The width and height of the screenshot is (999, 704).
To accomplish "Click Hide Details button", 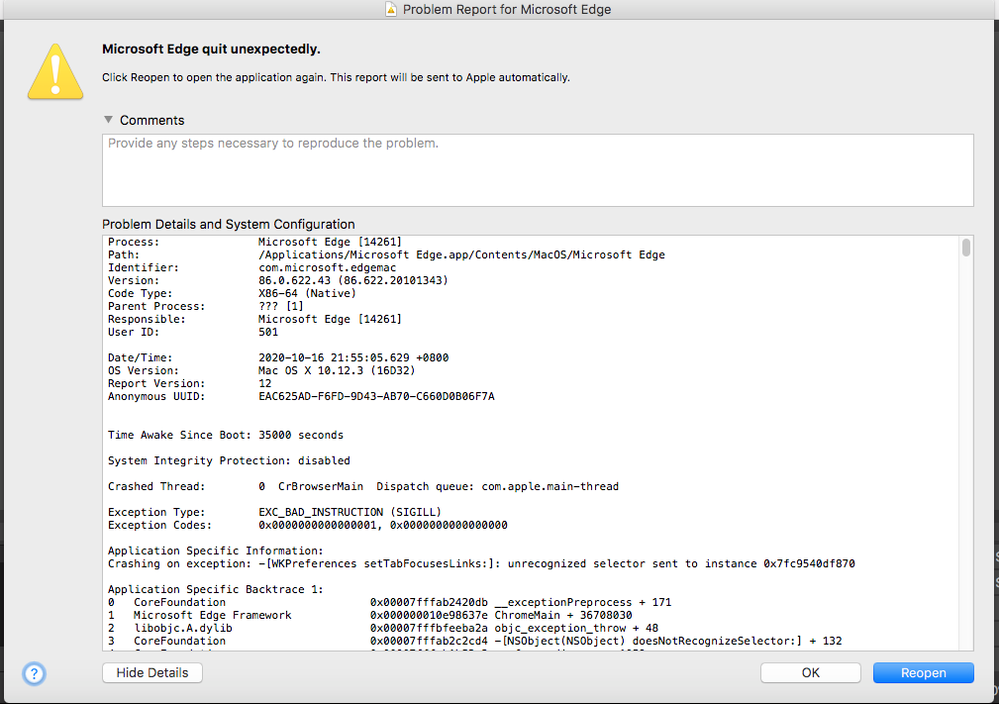I will tap(152, 673).
